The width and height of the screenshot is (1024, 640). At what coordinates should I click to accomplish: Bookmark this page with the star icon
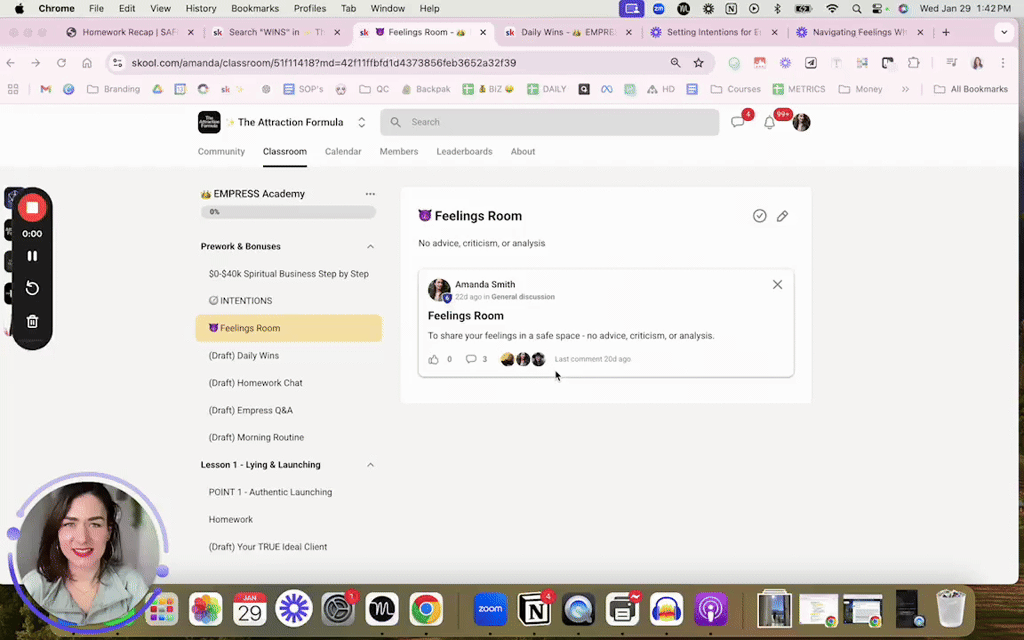699,63
